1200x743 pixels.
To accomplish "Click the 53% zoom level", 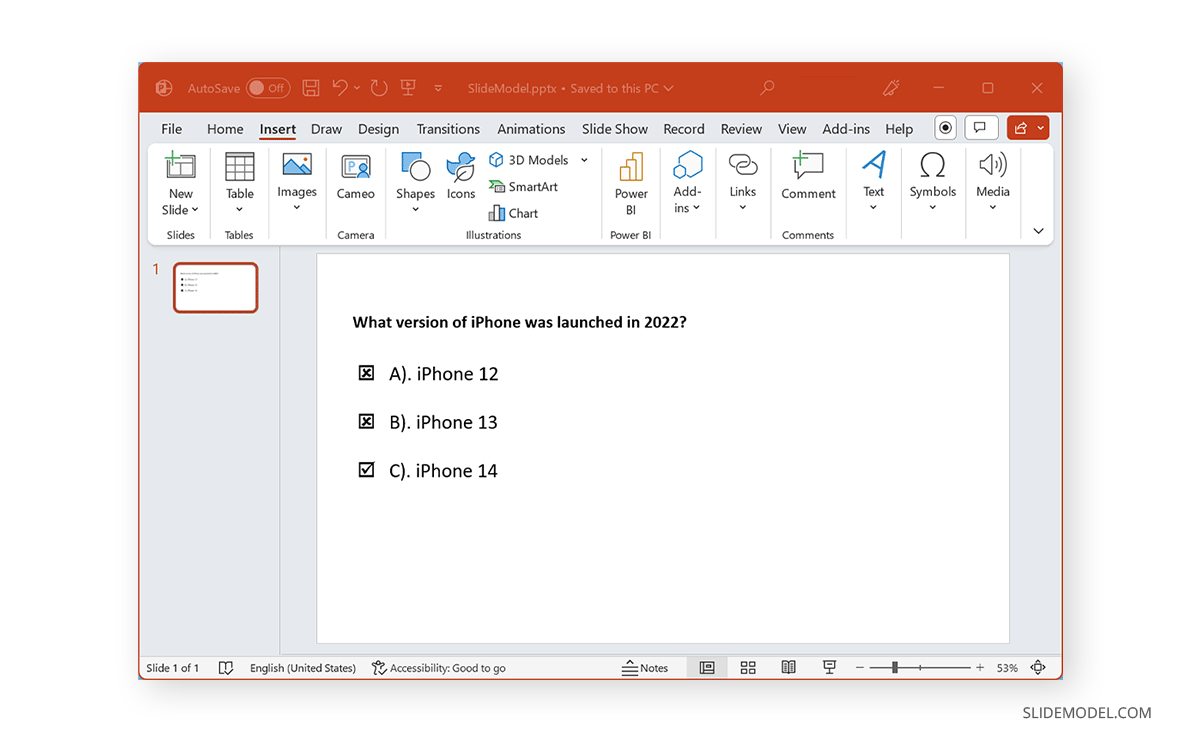I will point(1007,668).
